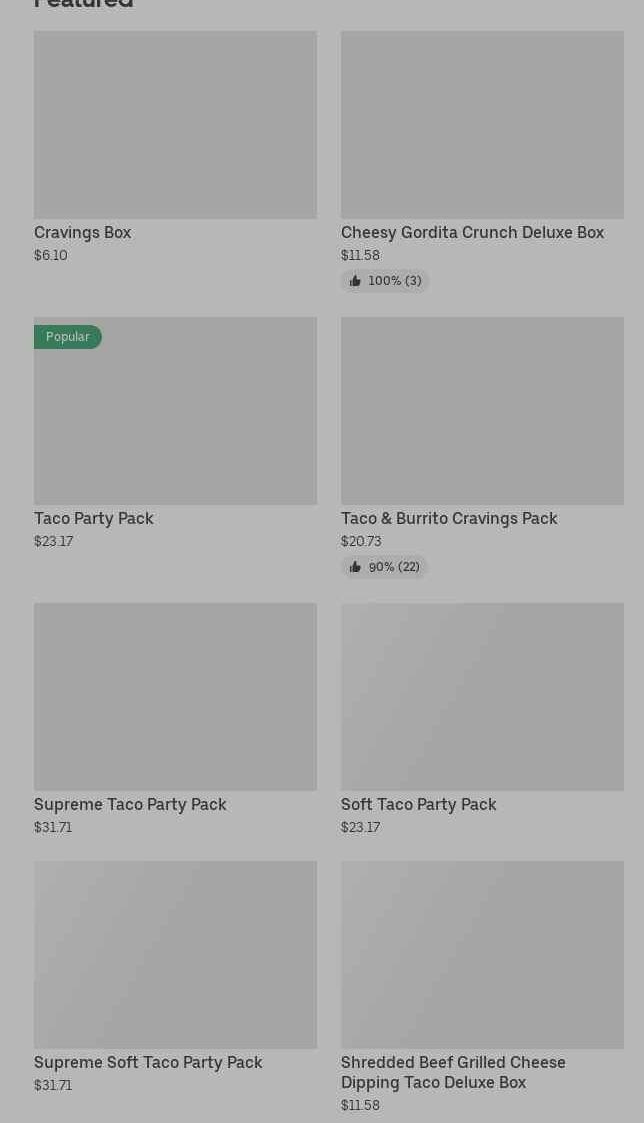This screenshot has height=1123, width=644.
Task: Select Supreme Soft Taco Party Pack title
Action: 148,1062
